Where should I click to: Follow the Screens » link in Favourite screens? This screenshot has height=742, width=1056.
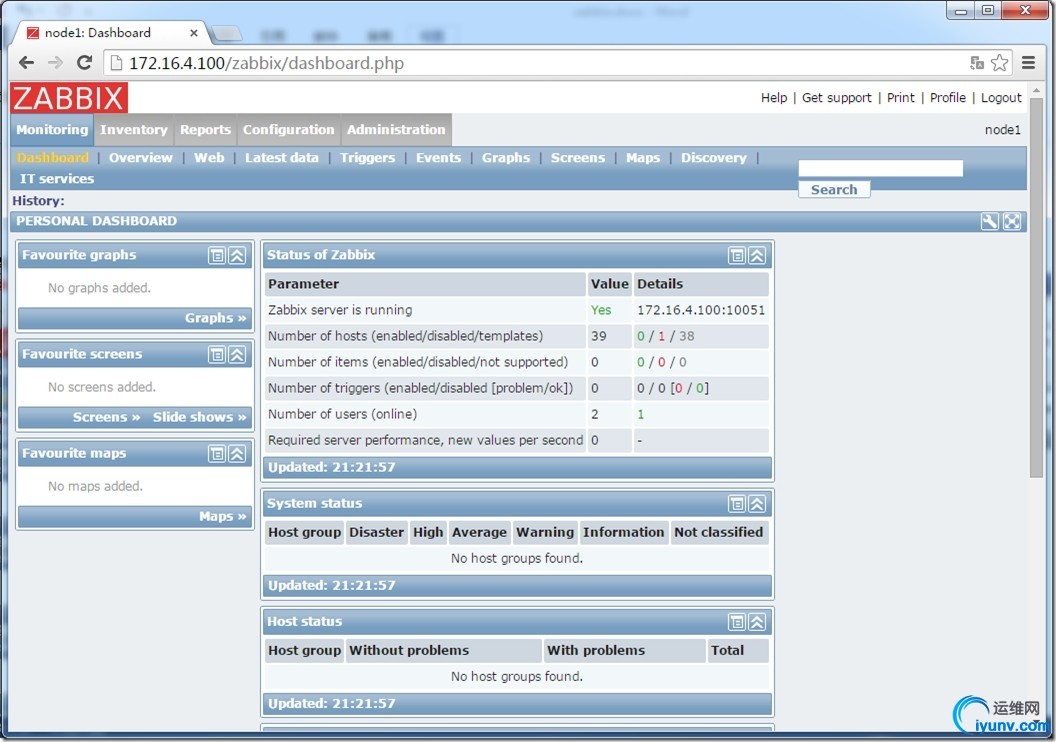[x=106, y=417]
